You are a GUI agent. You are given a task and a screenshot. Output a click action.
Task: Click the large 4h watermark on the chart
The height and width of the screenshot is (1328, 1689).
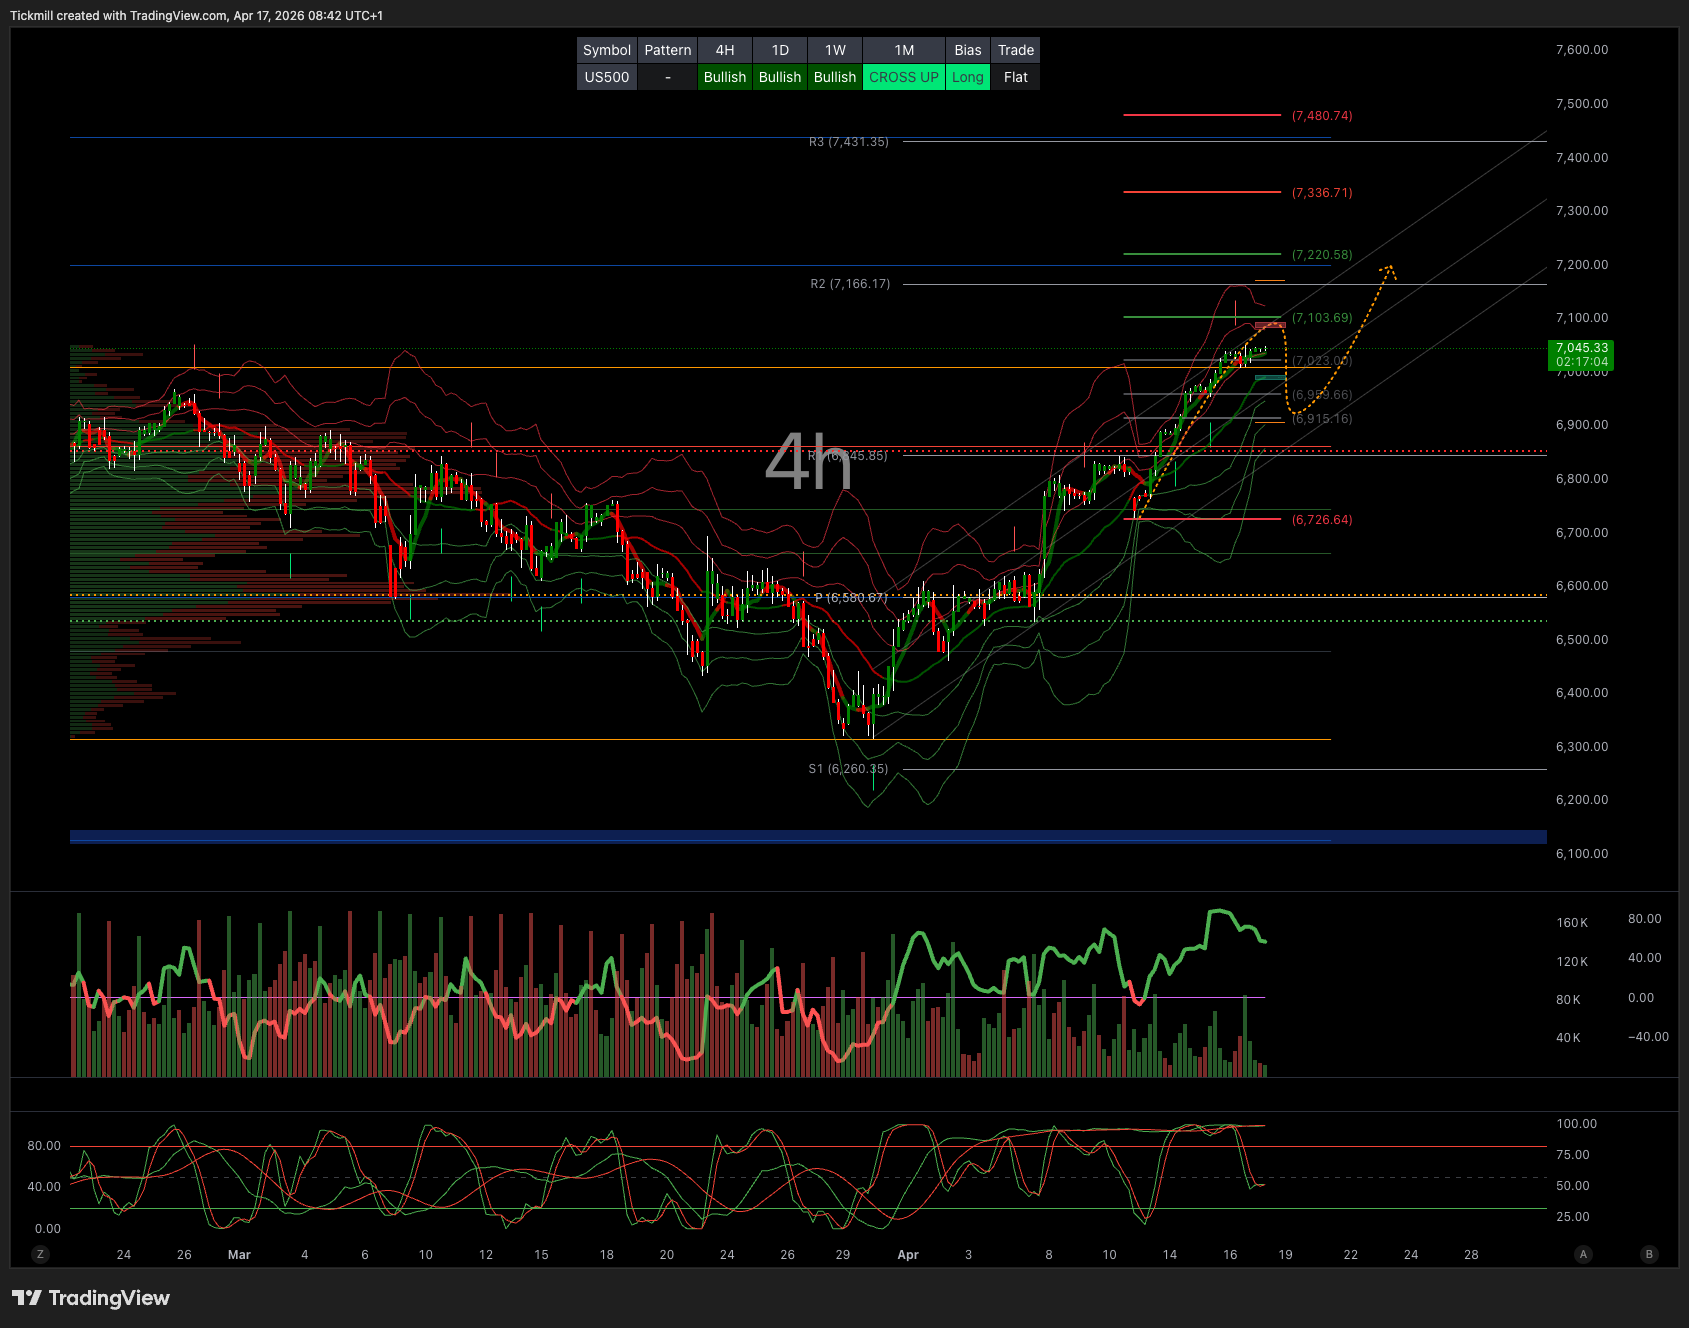pos(808,462)
